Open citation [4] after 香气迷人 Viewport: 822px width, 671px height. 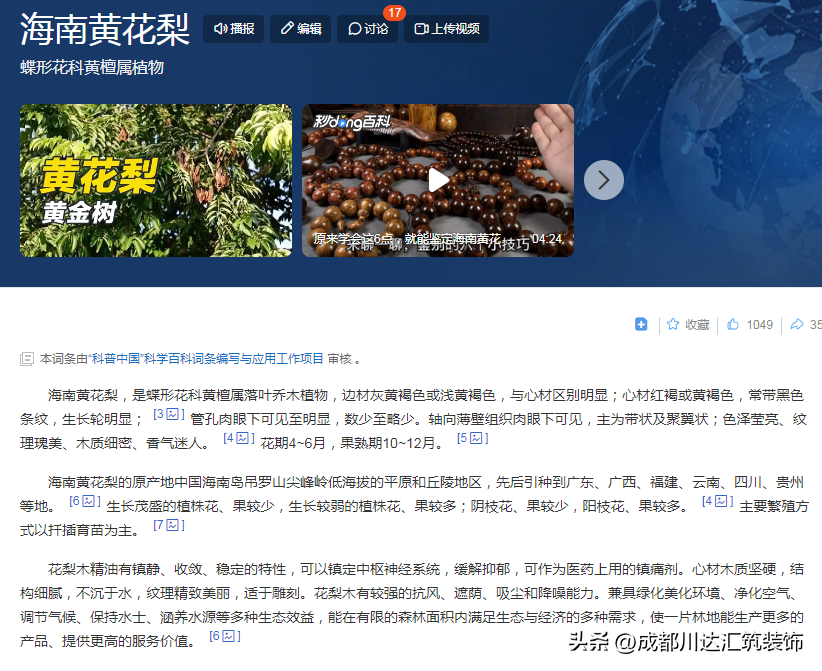pyautogui.click(x=238, y=438)
